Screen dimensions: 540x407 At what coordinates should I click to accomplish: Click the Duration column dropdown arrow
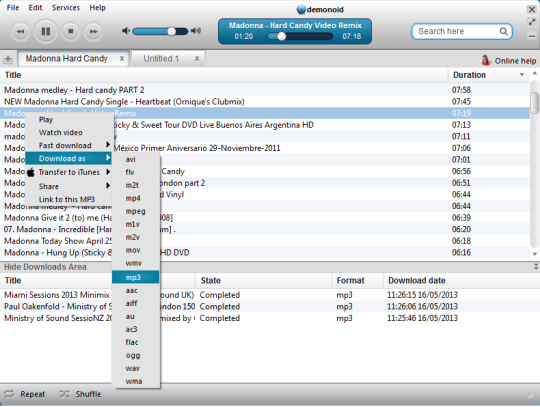pyautogui.click(x=522, y=75)
